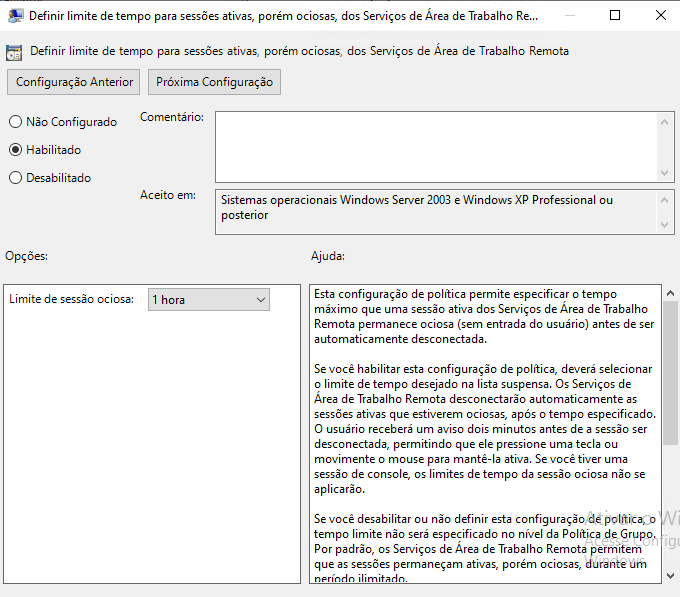This screenshot has height=597, width=680.
Task: Click the policy window icon in title bar
Action: pyautogui.click(x=15, y=16)
